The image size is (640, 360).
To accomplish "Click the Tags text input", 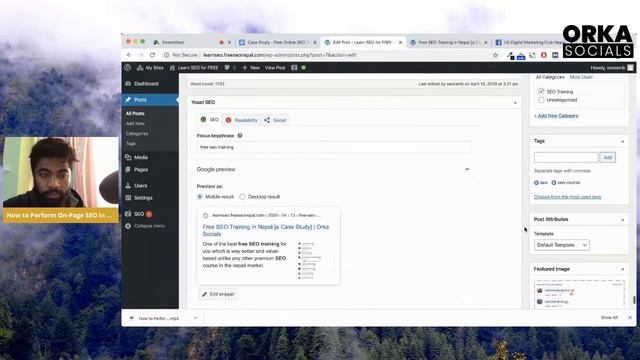I will (566, 158).
